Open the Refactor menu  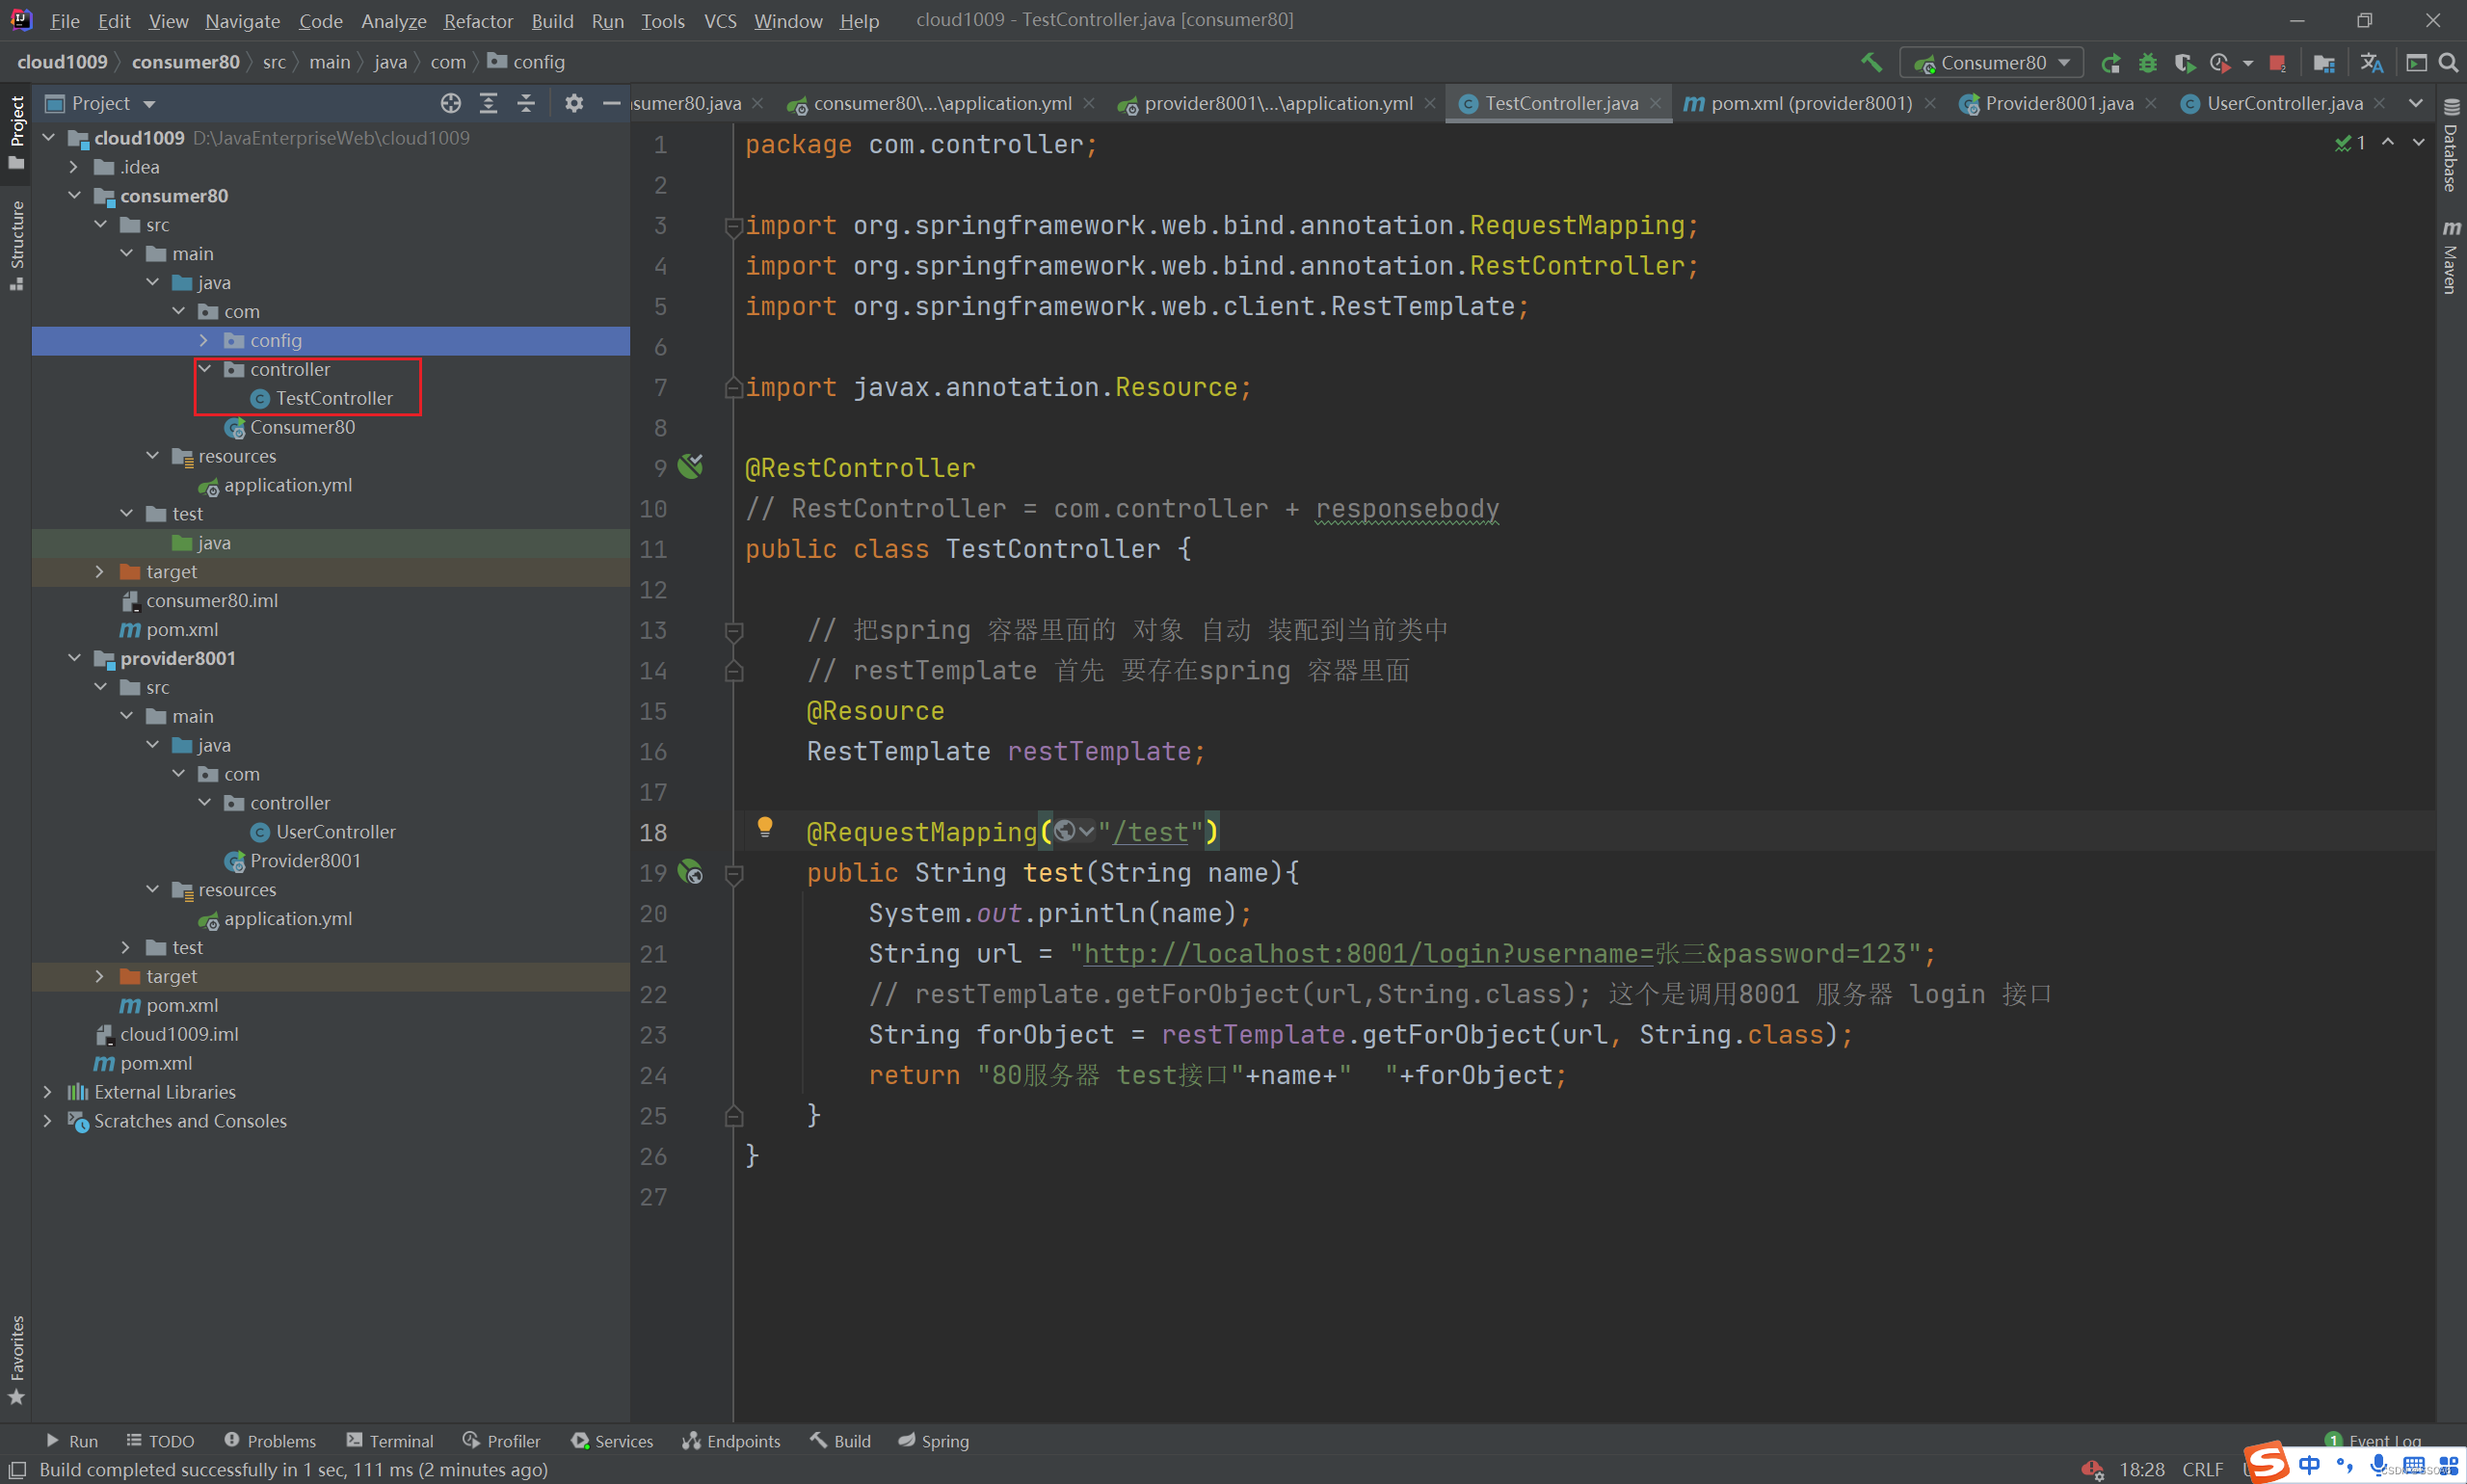pyautogui.click(x=477, y=21)
